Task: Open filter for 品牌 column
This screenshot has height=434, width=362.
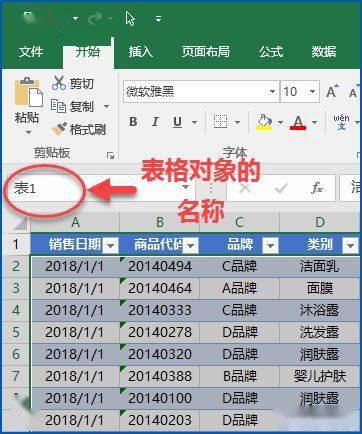Action: pos(271,246)
